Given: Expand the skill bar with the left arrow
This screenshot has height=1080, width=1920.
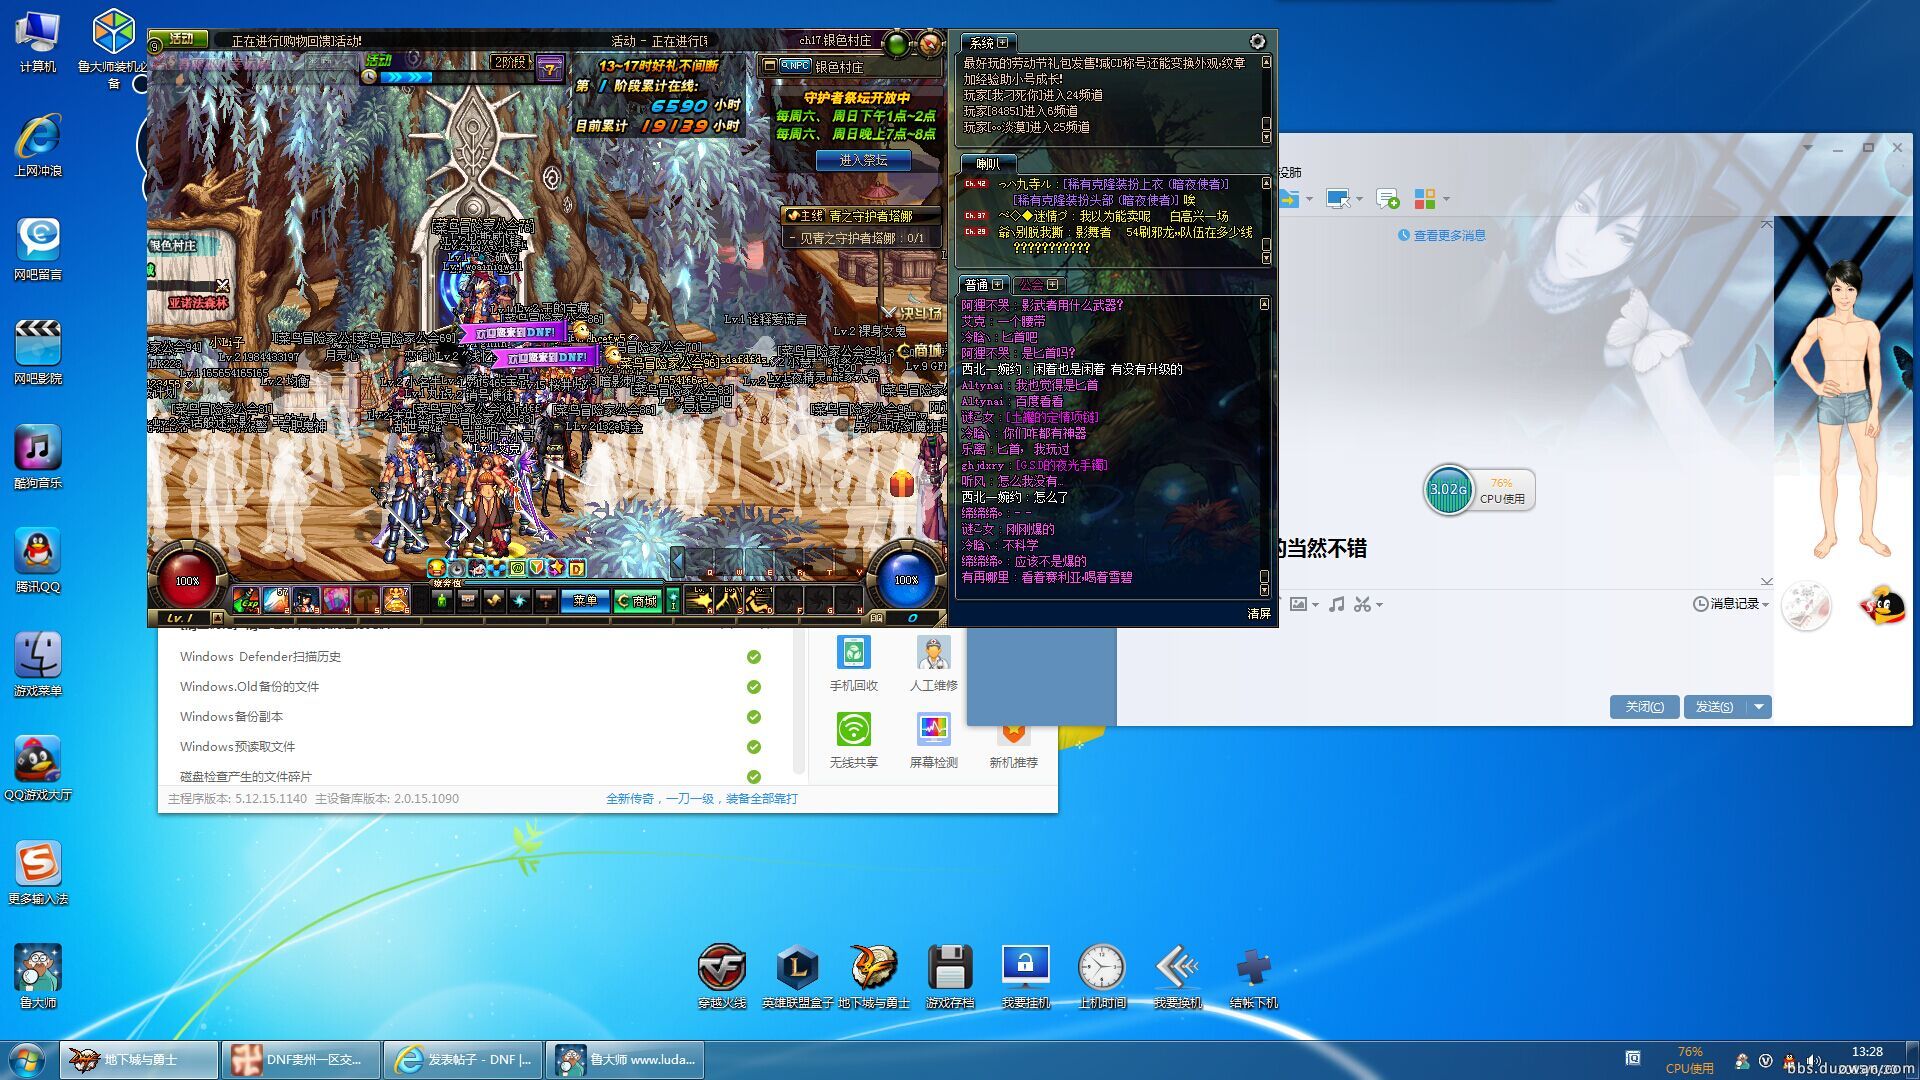Looking at the screenshot, I should 678,563.
